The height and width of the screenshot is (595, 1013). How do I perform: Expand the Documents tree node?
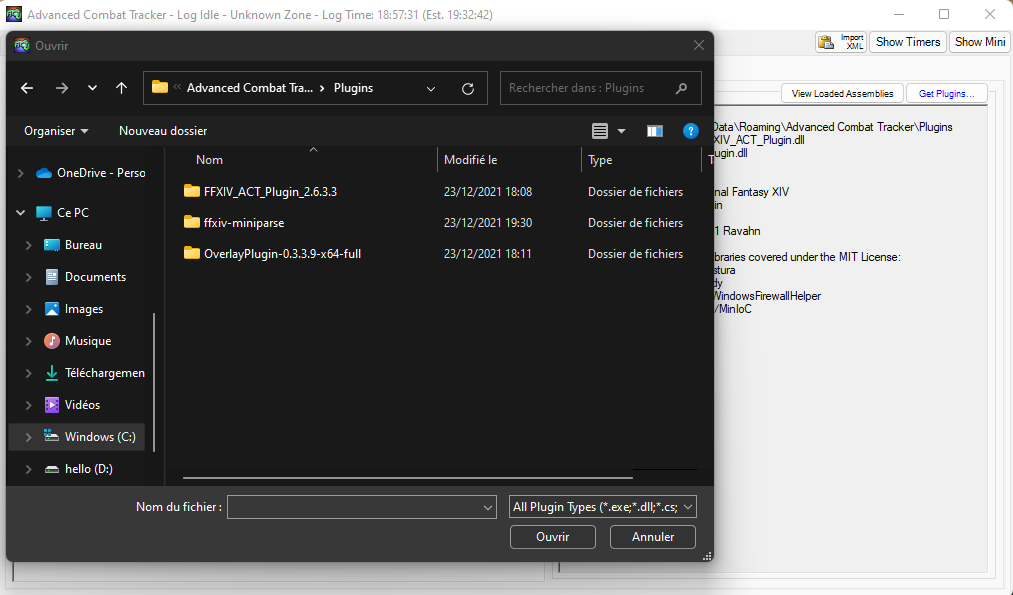(x=28, y=277)
